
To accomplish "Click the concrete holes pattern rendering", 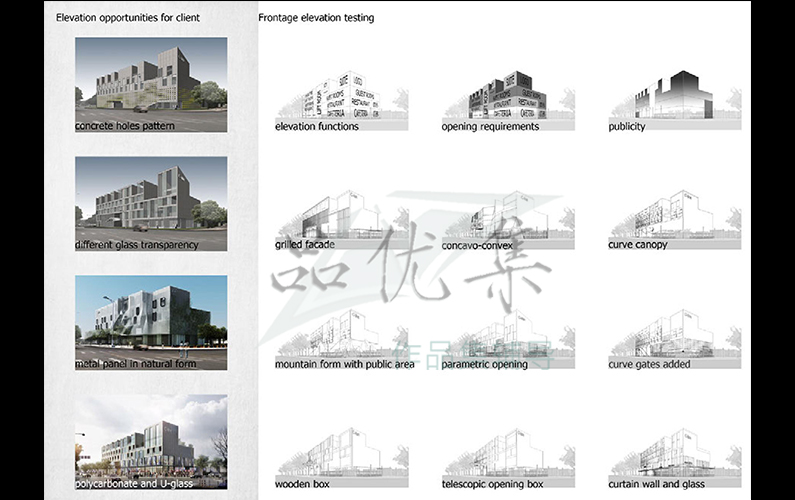I will (150, 78).
